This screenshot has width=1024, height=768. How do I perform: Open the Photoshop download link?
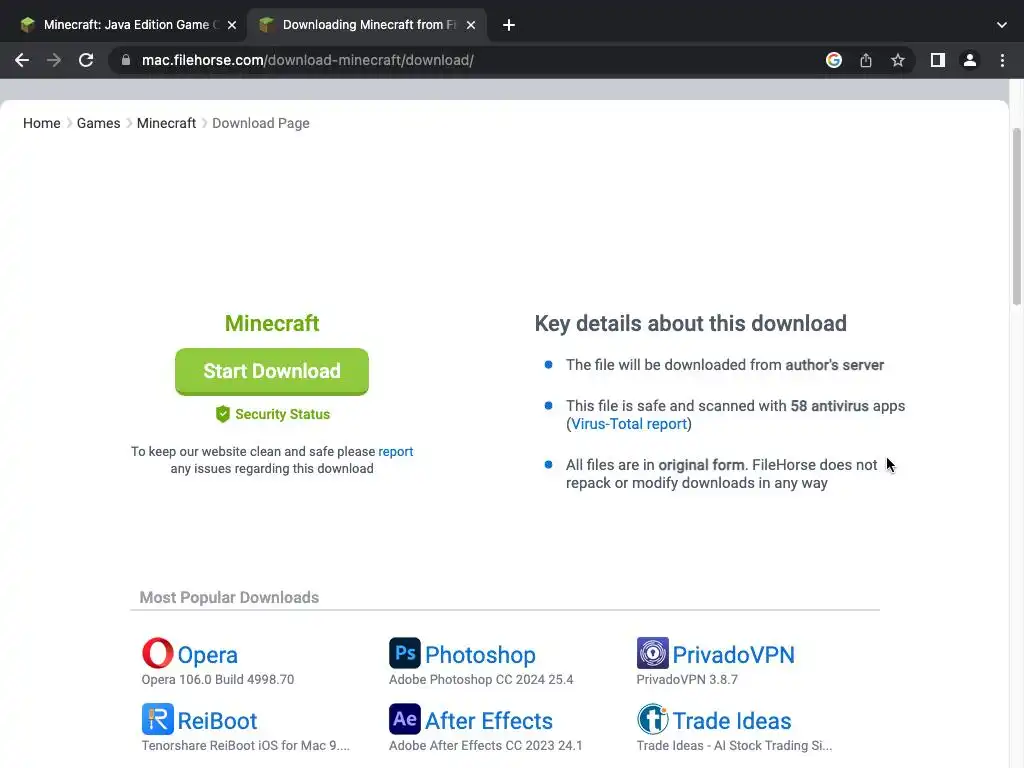point(480,655)
